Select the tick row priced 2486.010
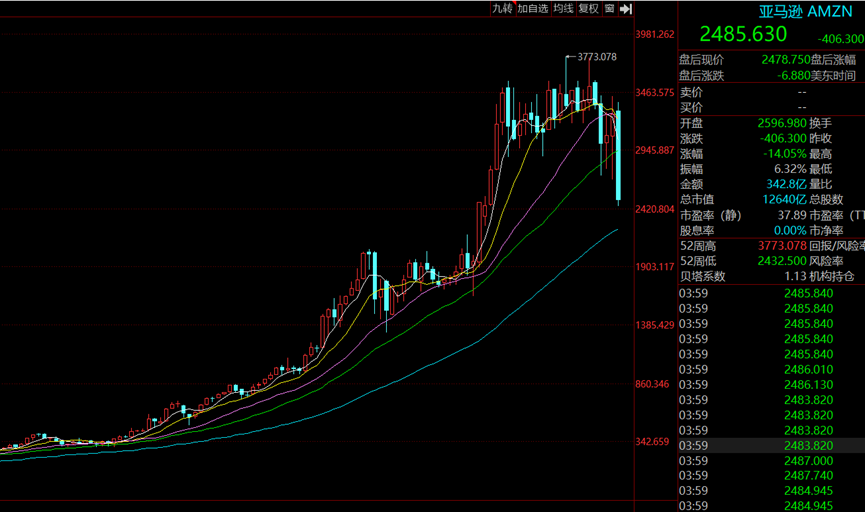Image resolution: width=865 pixels, height=512 pixels. [771, 369]
